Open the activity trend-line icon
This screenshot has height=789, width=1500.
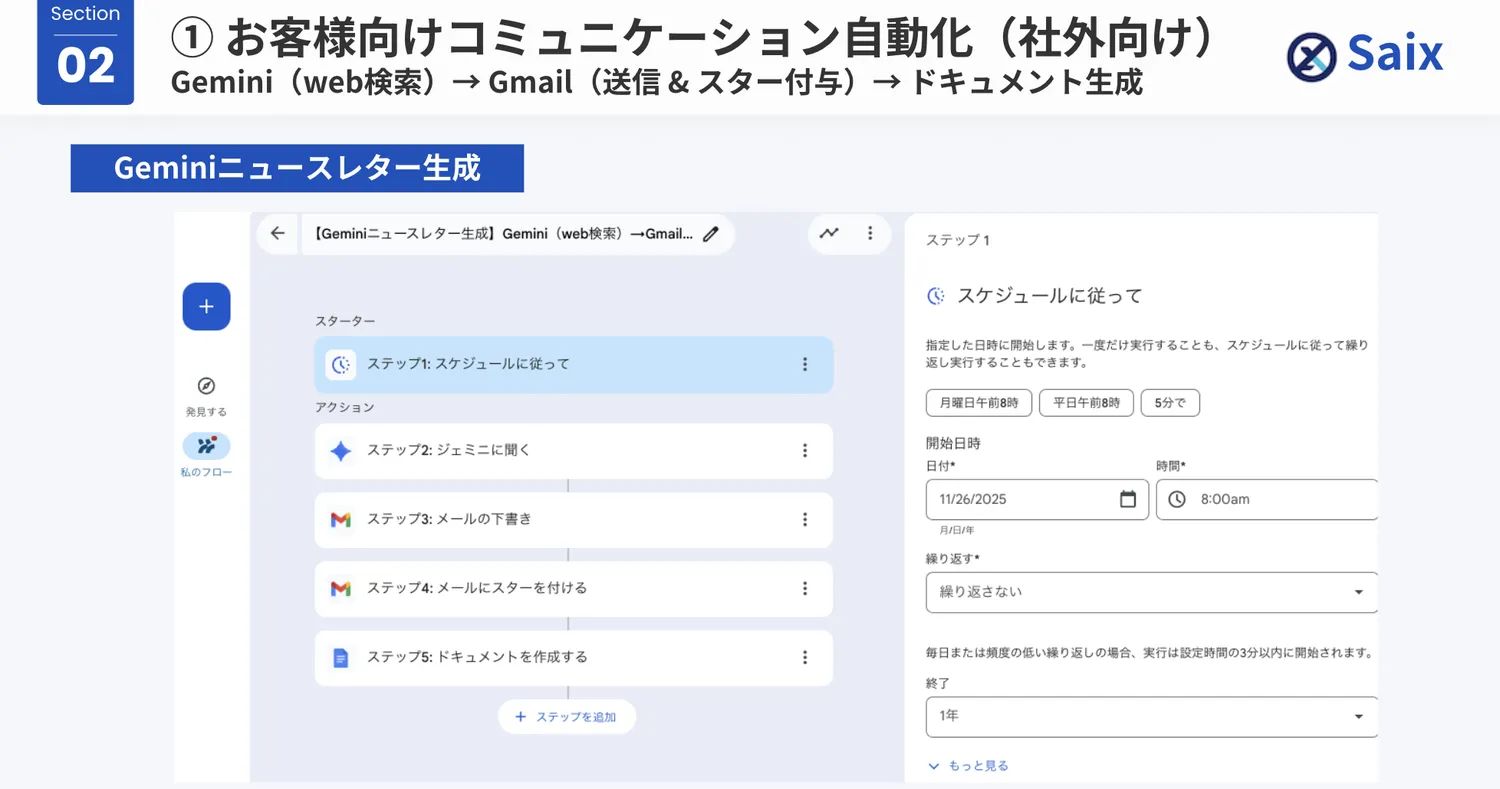pyautogui.click(x=829, y=233)
